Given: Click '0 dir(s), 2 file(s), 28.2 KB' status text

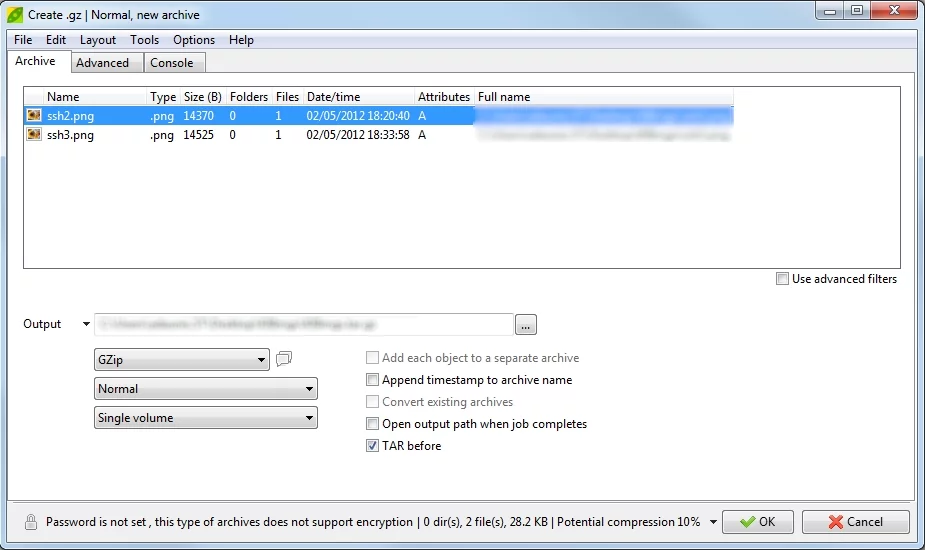Looking at the screenshot, I should (486, 522).
